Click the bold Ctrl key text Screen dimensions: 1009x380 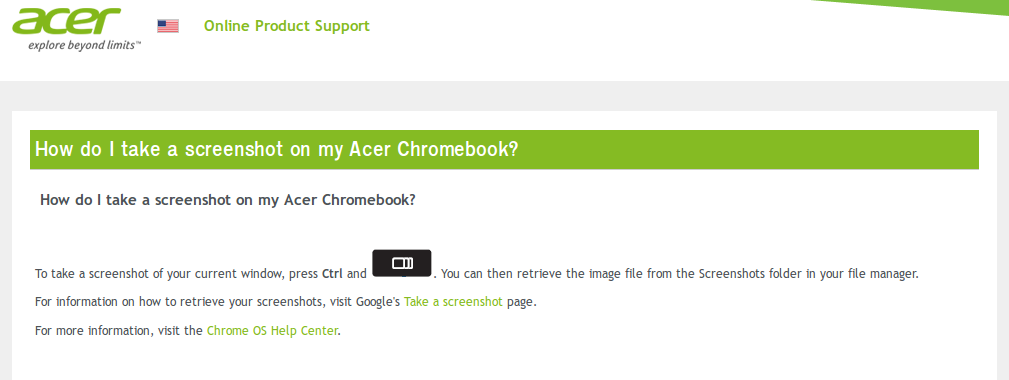tap(332, 274)
